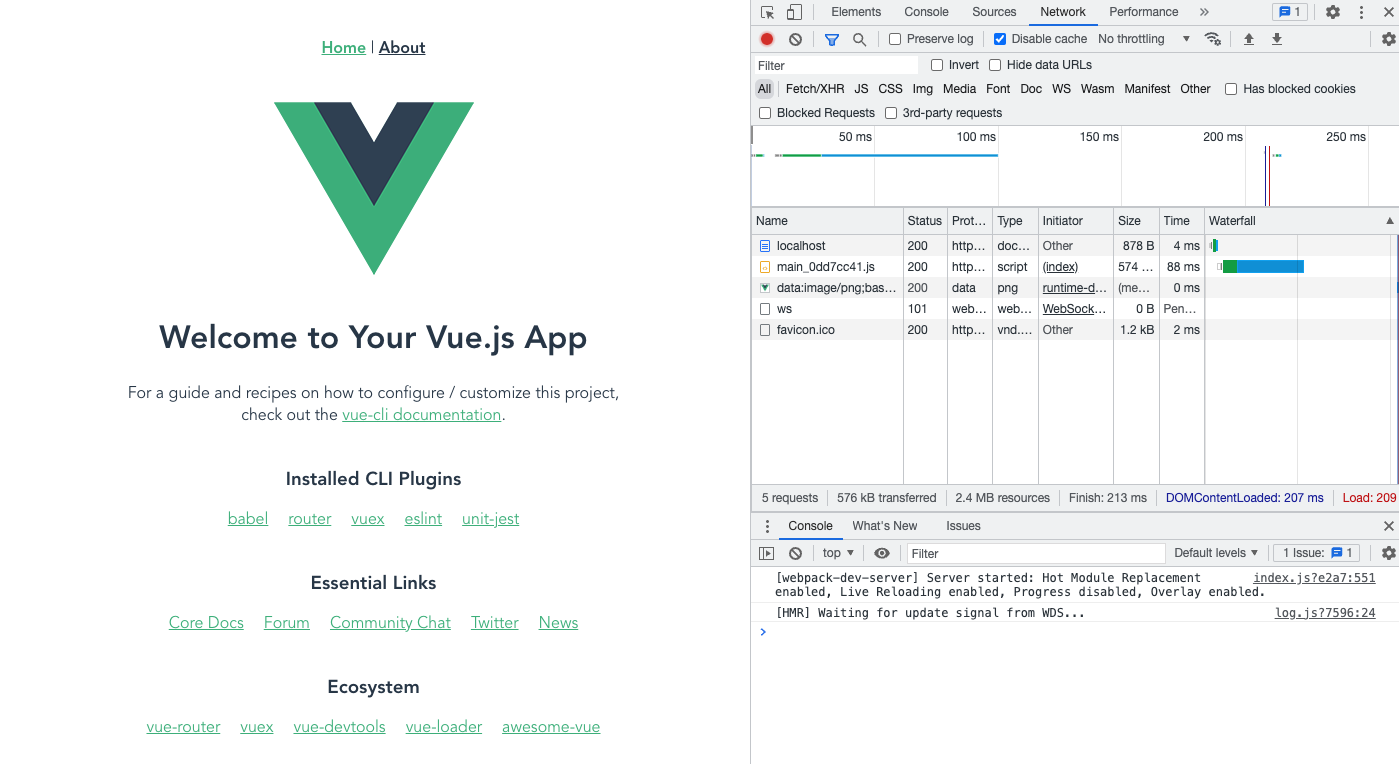The width and height of the screenshot is (1399, 764).
Task: Click the Vue logo image
Action: (x=373, y=188)
